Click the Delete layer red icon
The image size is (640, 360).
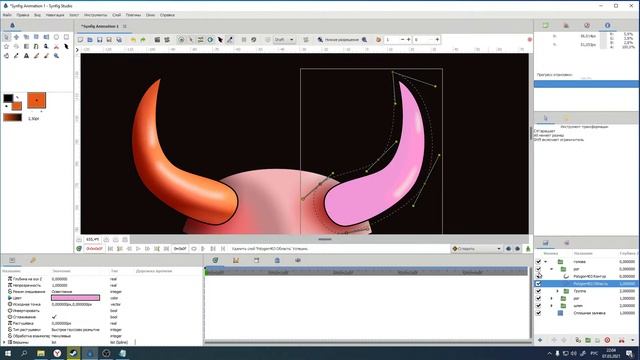point(607,340)
